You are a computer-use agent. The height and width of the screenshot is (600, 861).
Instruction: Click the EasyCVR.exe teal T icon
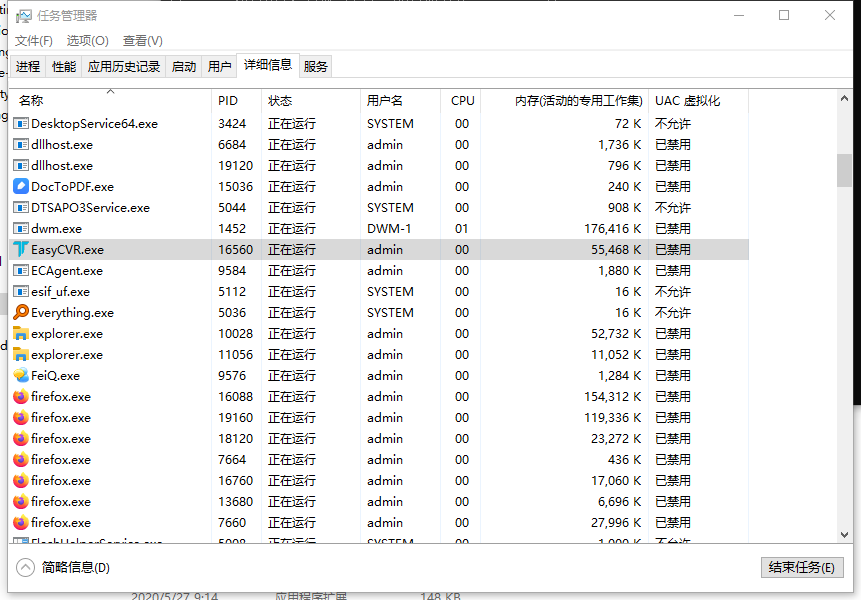pos(21,249)
